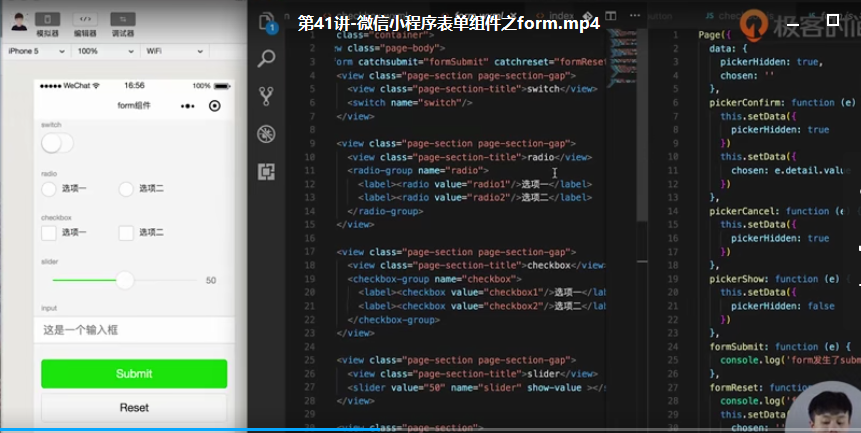Switch to the button editor tab

point(659,16)
